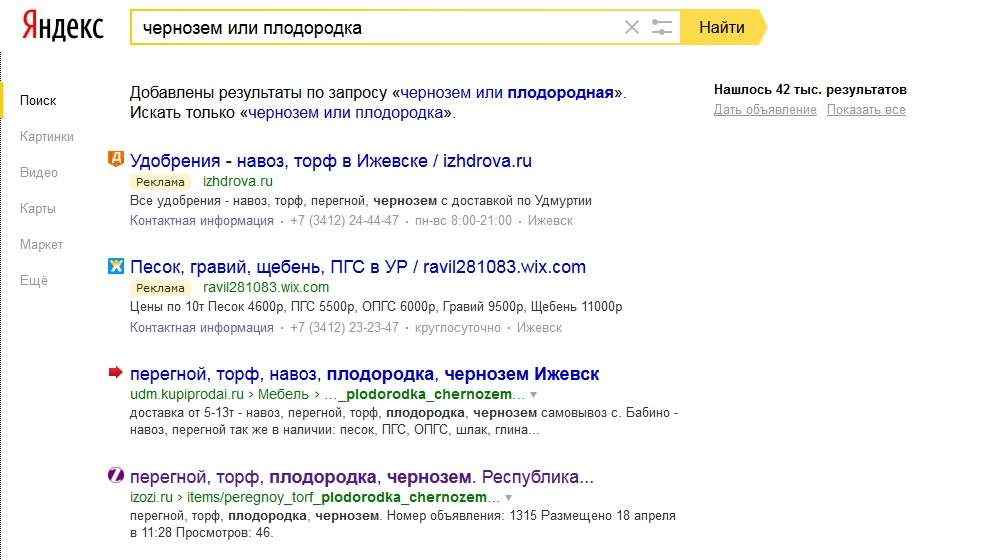Click the Найти search button

point(722,27)
